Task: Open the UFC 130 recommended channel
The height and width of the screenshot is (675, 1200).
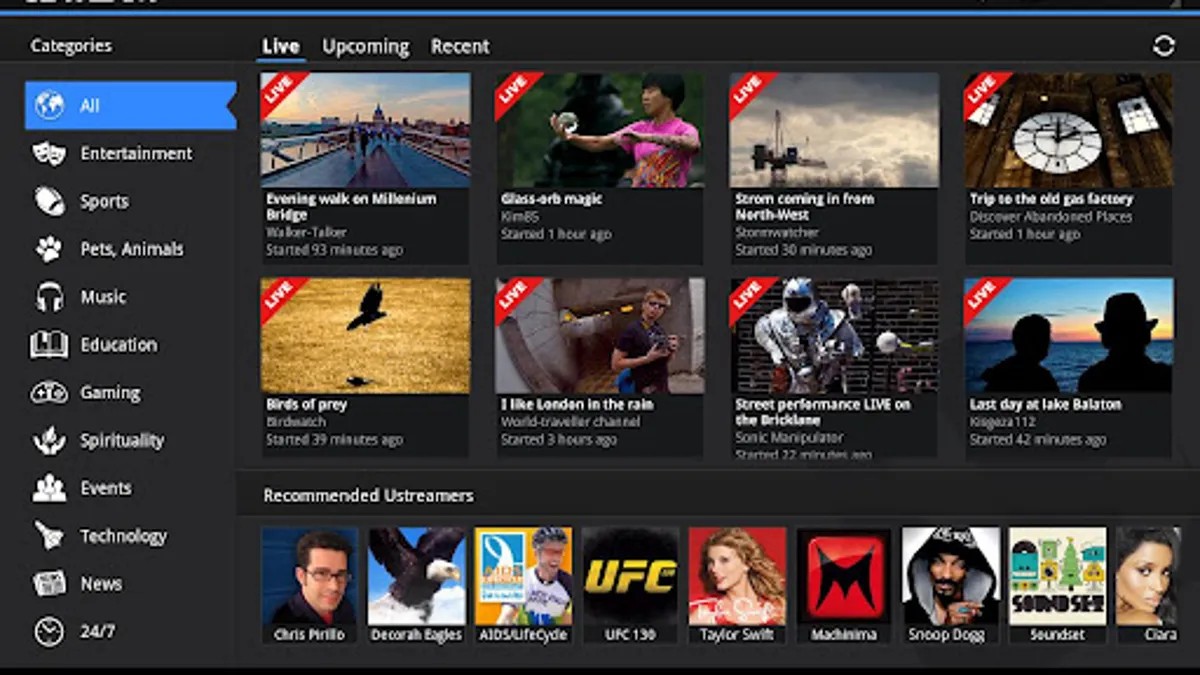Action: click(x=630, y=585)
